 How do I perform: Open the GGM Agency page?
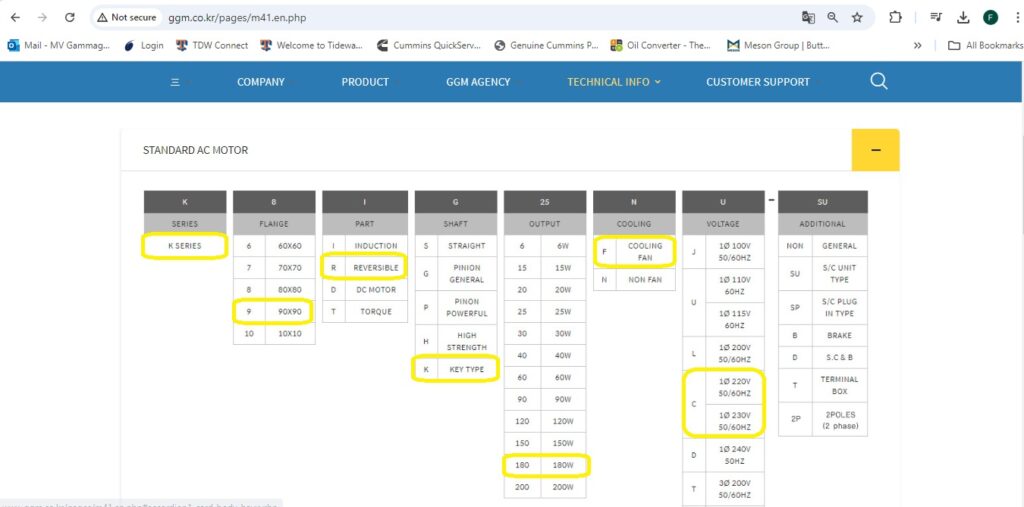478,82
